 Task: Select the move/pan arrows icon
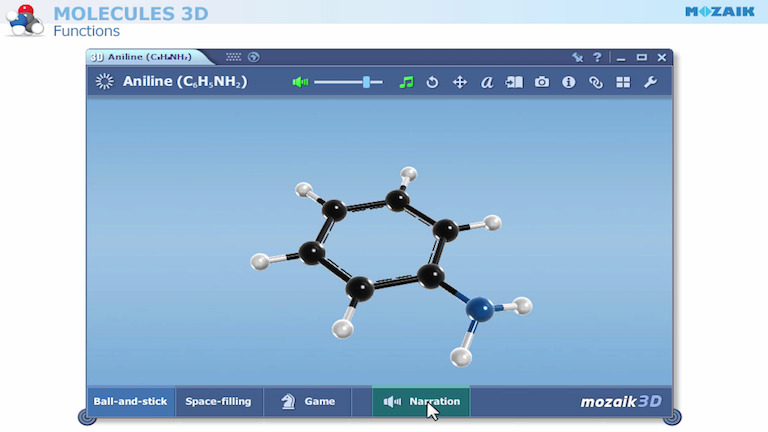(x=460, y=82)
